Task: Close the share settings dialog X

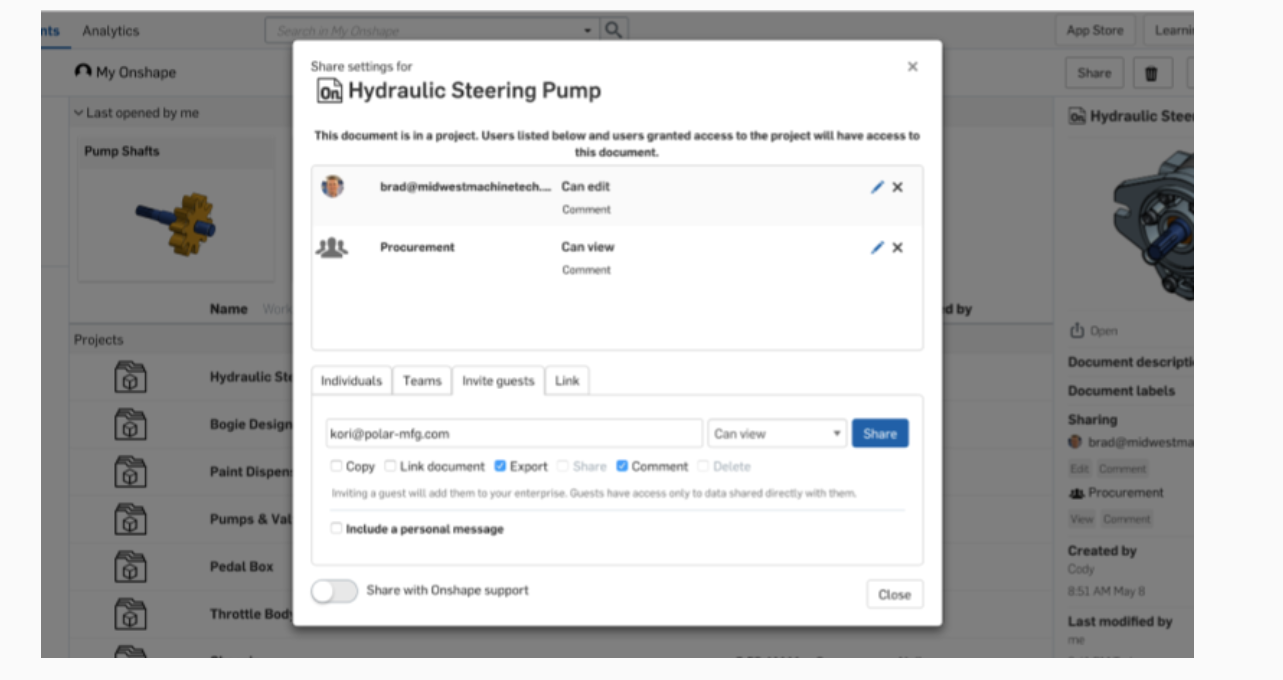Action: [x=912, y=66]
